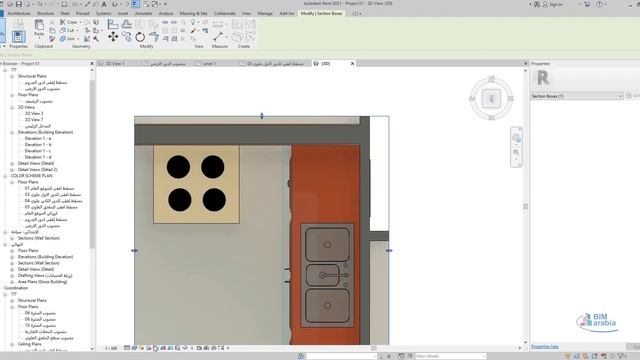The image size is (640, 360).
Task: Click the ViewCube top face
Action: click(x=491, y=98)
